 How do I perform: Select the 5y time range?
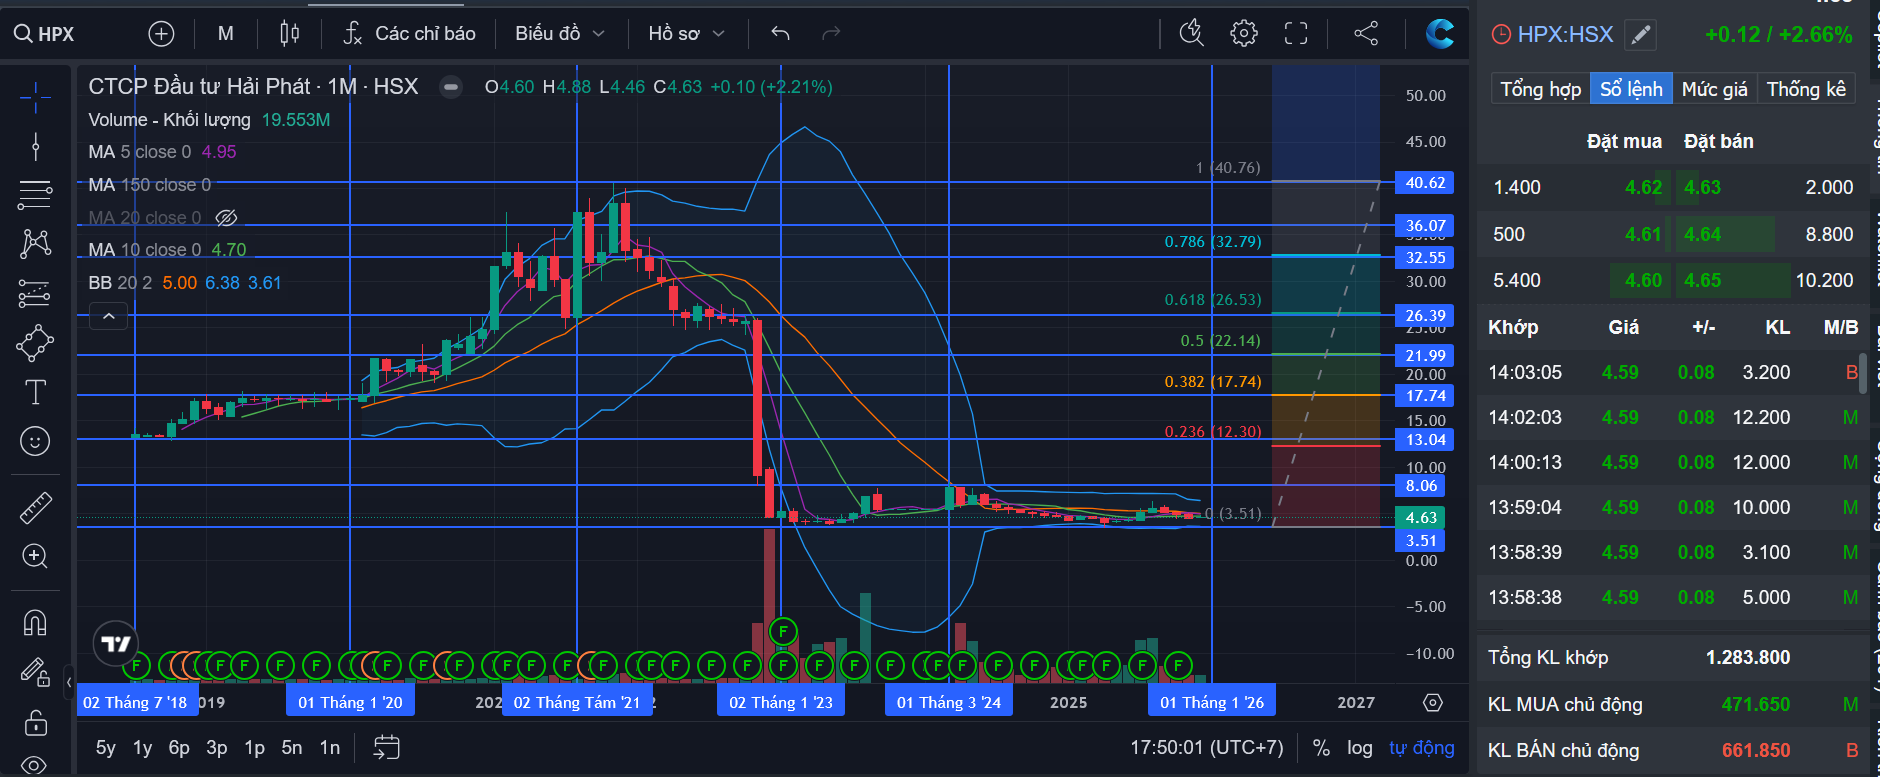tap(106, 748)
